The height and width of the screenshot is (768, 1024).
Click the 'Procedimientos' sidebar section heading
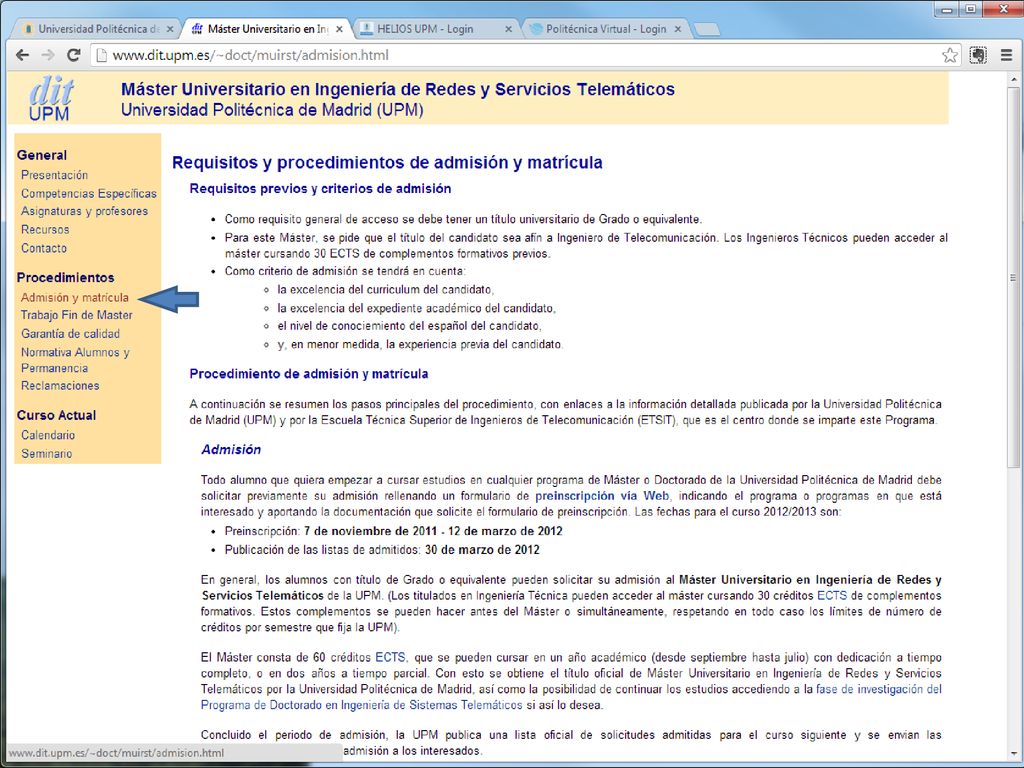[x=65, y=277]
